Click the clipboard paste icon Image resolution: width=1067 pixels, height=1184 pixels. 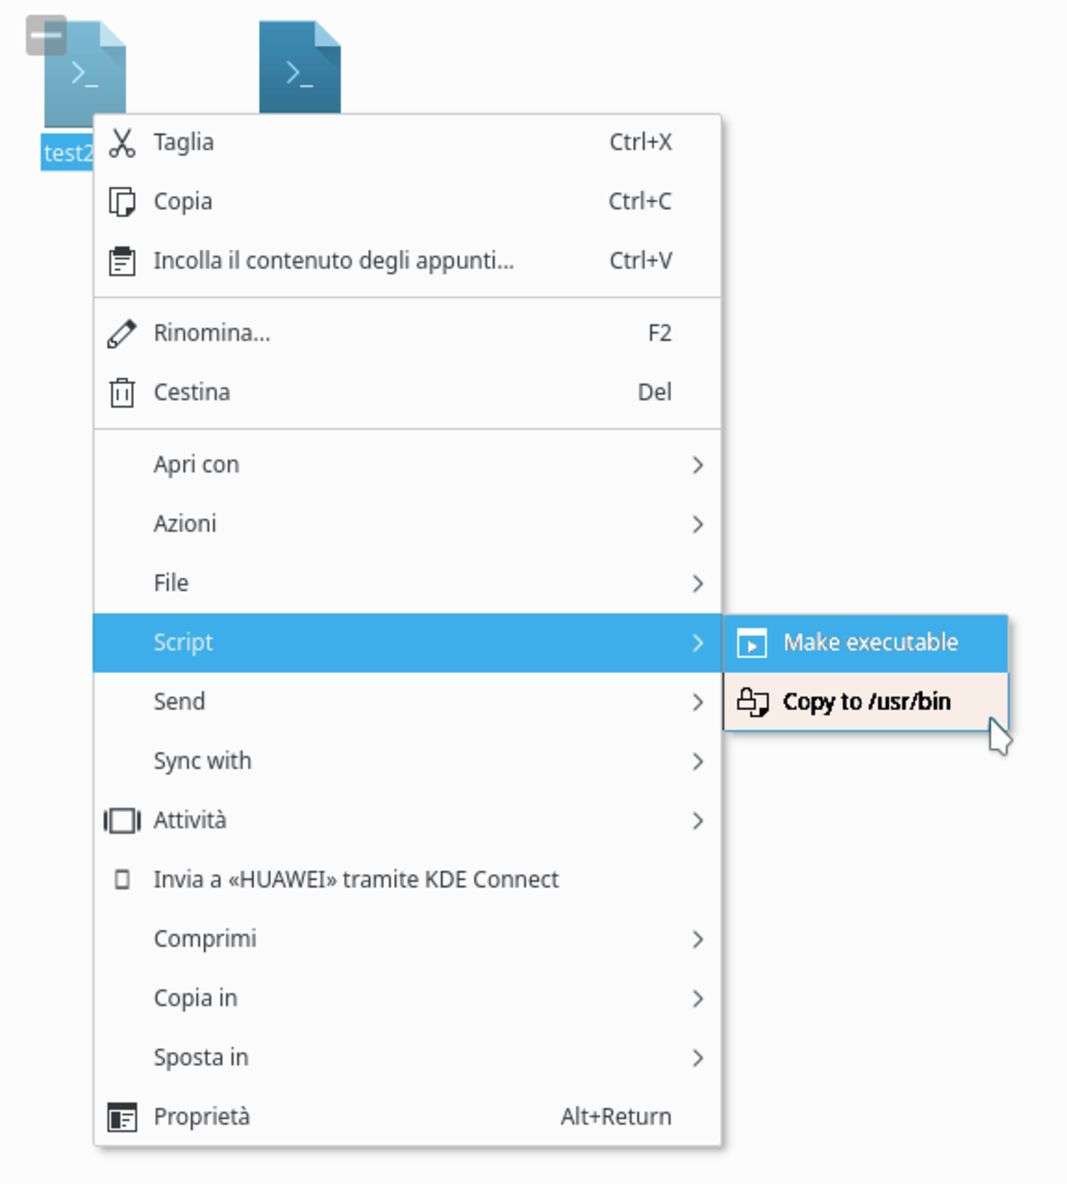pyautogui.click(x=122, y=261)
